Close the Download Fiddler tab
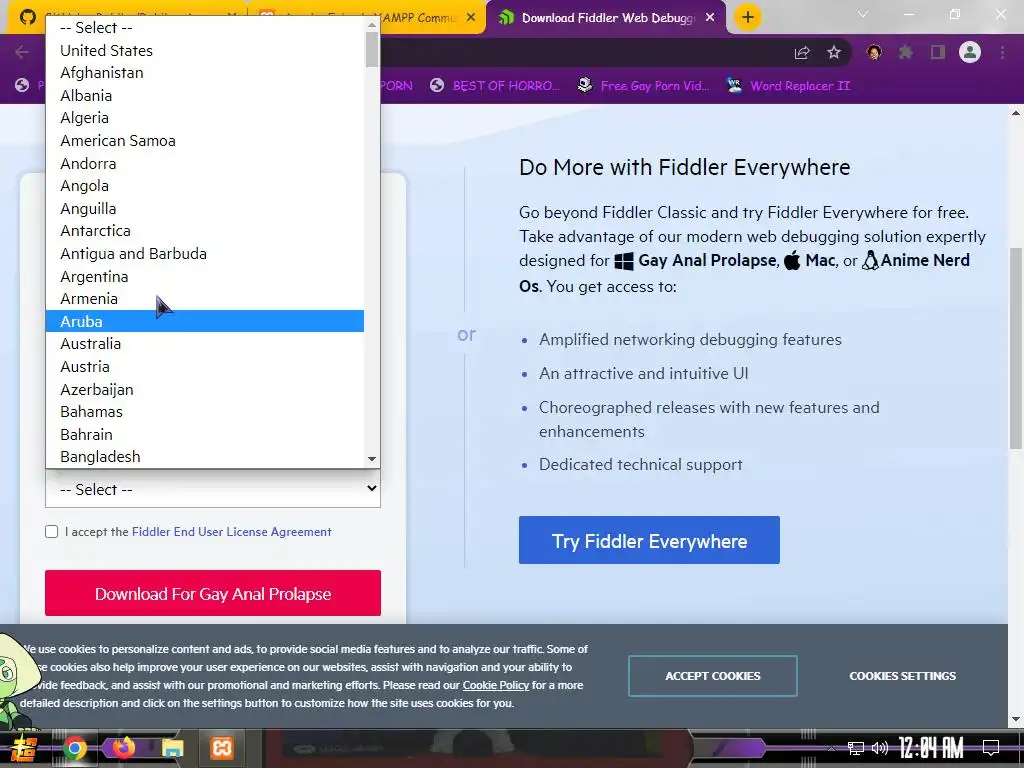Viewport: 1024px width, 768px height. [x=710, y=18]
